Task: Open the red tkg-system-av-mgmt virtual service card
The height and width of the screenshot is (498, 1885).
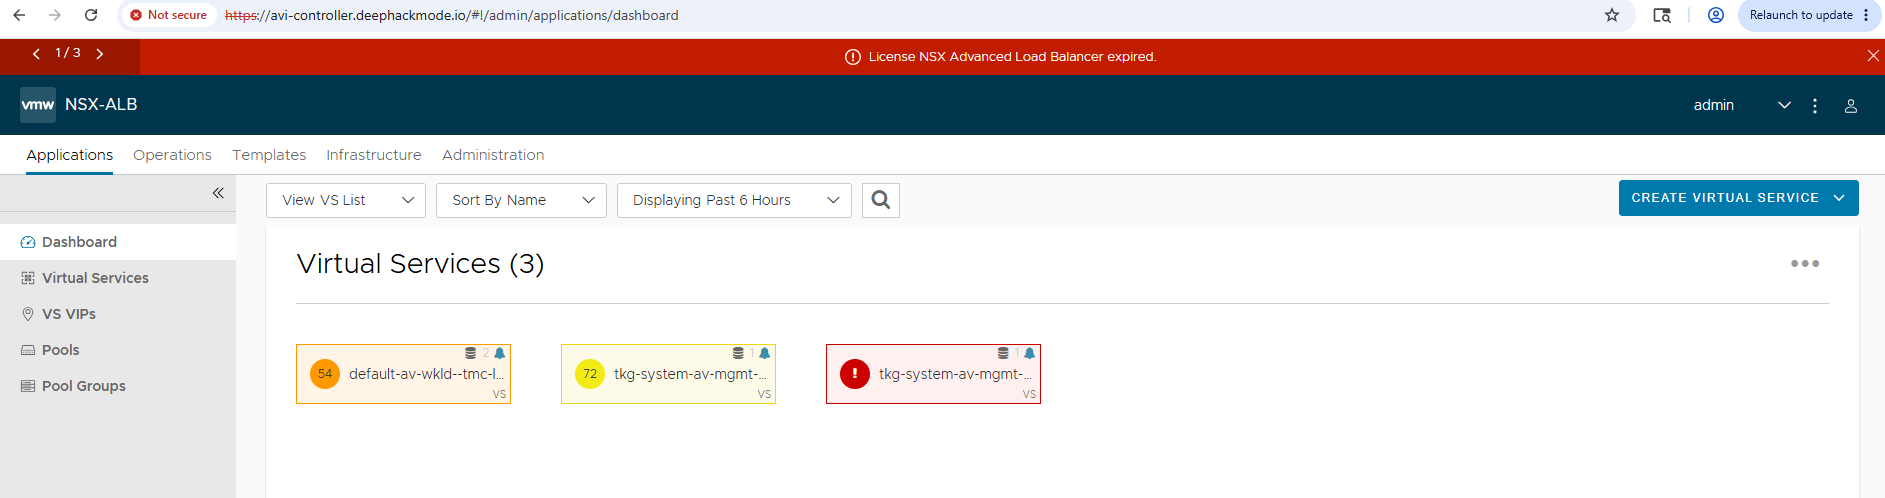Action: coord(933,374)
